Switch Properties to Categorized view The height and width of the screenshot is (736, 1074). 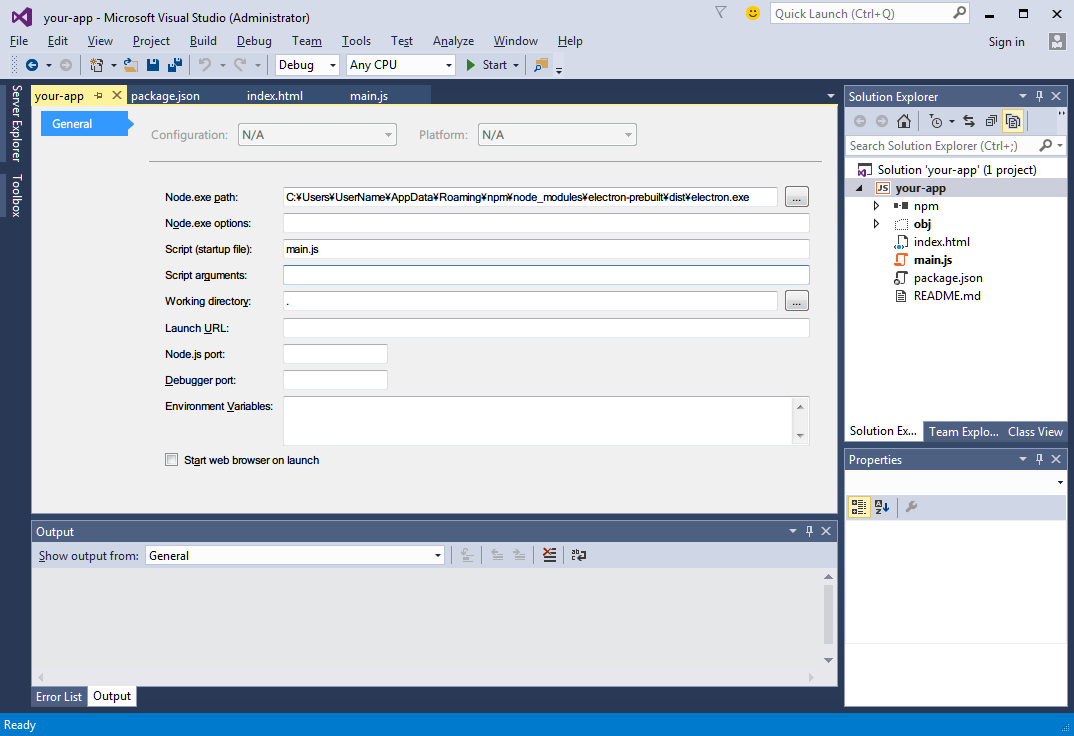pyautogui.click(x=859, y=507)
